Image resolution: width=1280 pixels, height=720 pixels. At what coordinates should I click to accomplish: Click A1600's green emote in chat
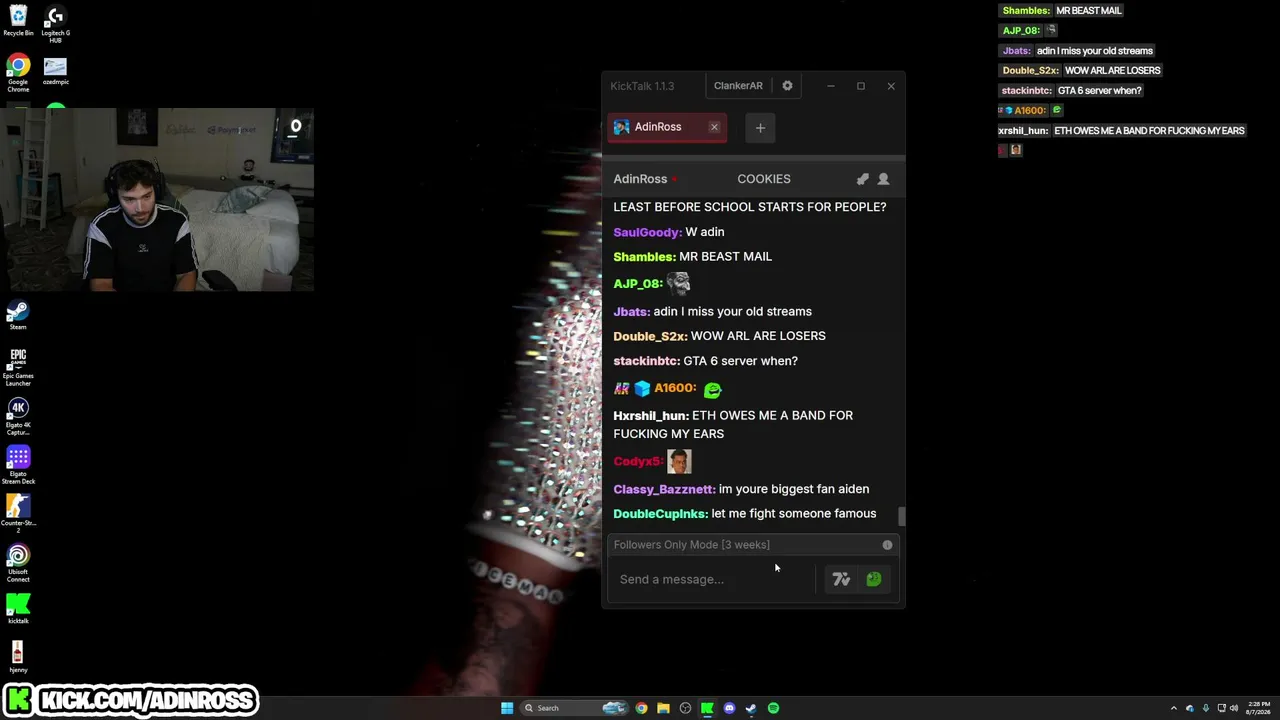click(712, 389)
